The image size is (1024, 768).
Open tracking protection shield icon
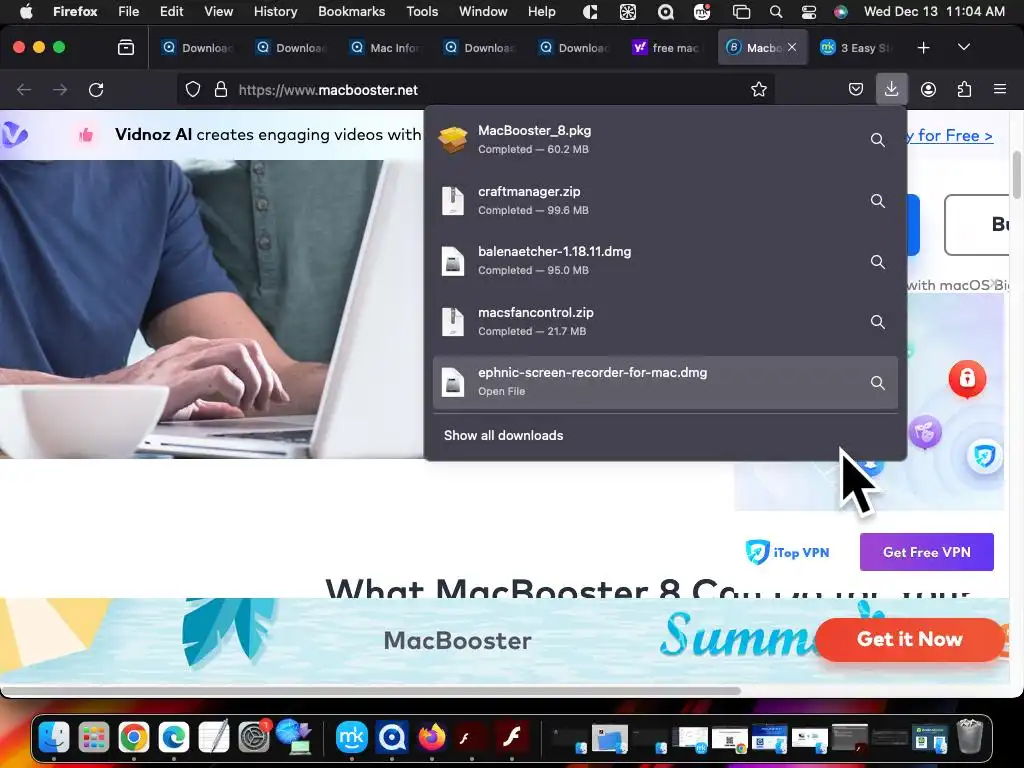pyautogui.click(x=193, y=89)
